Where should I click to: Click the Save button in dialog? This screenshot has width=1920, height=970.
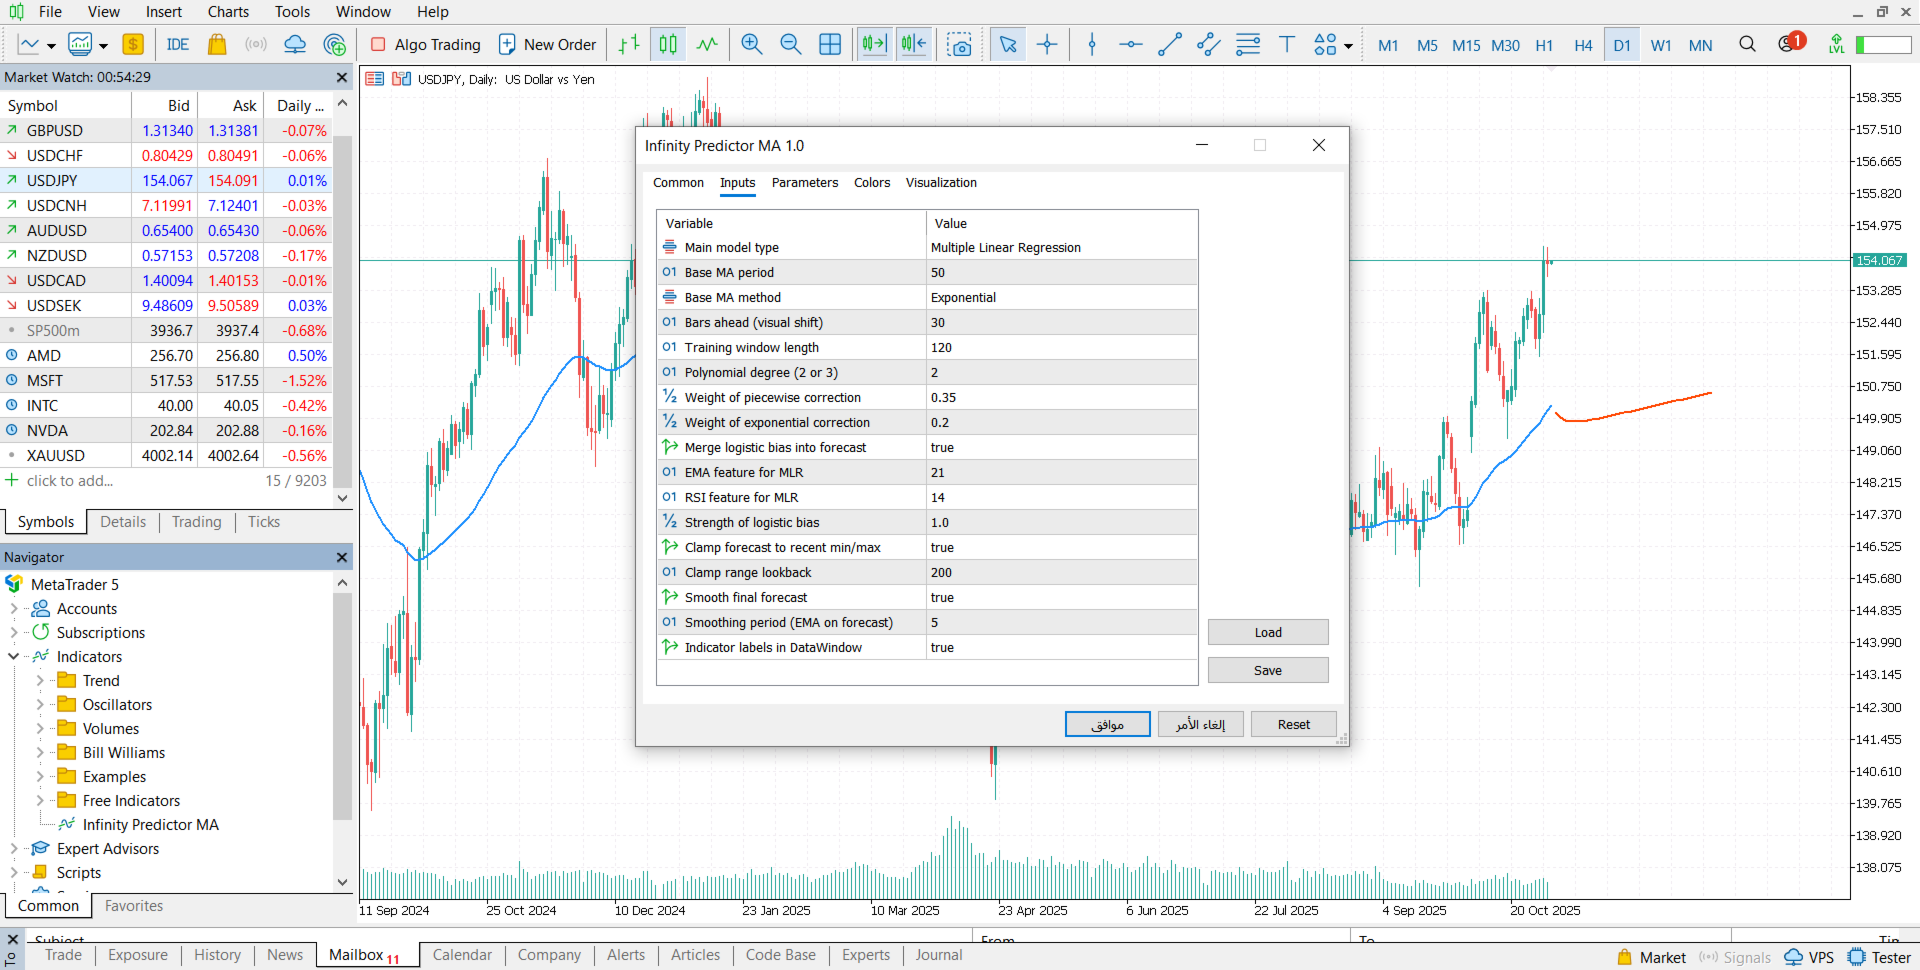point(1268,670)
